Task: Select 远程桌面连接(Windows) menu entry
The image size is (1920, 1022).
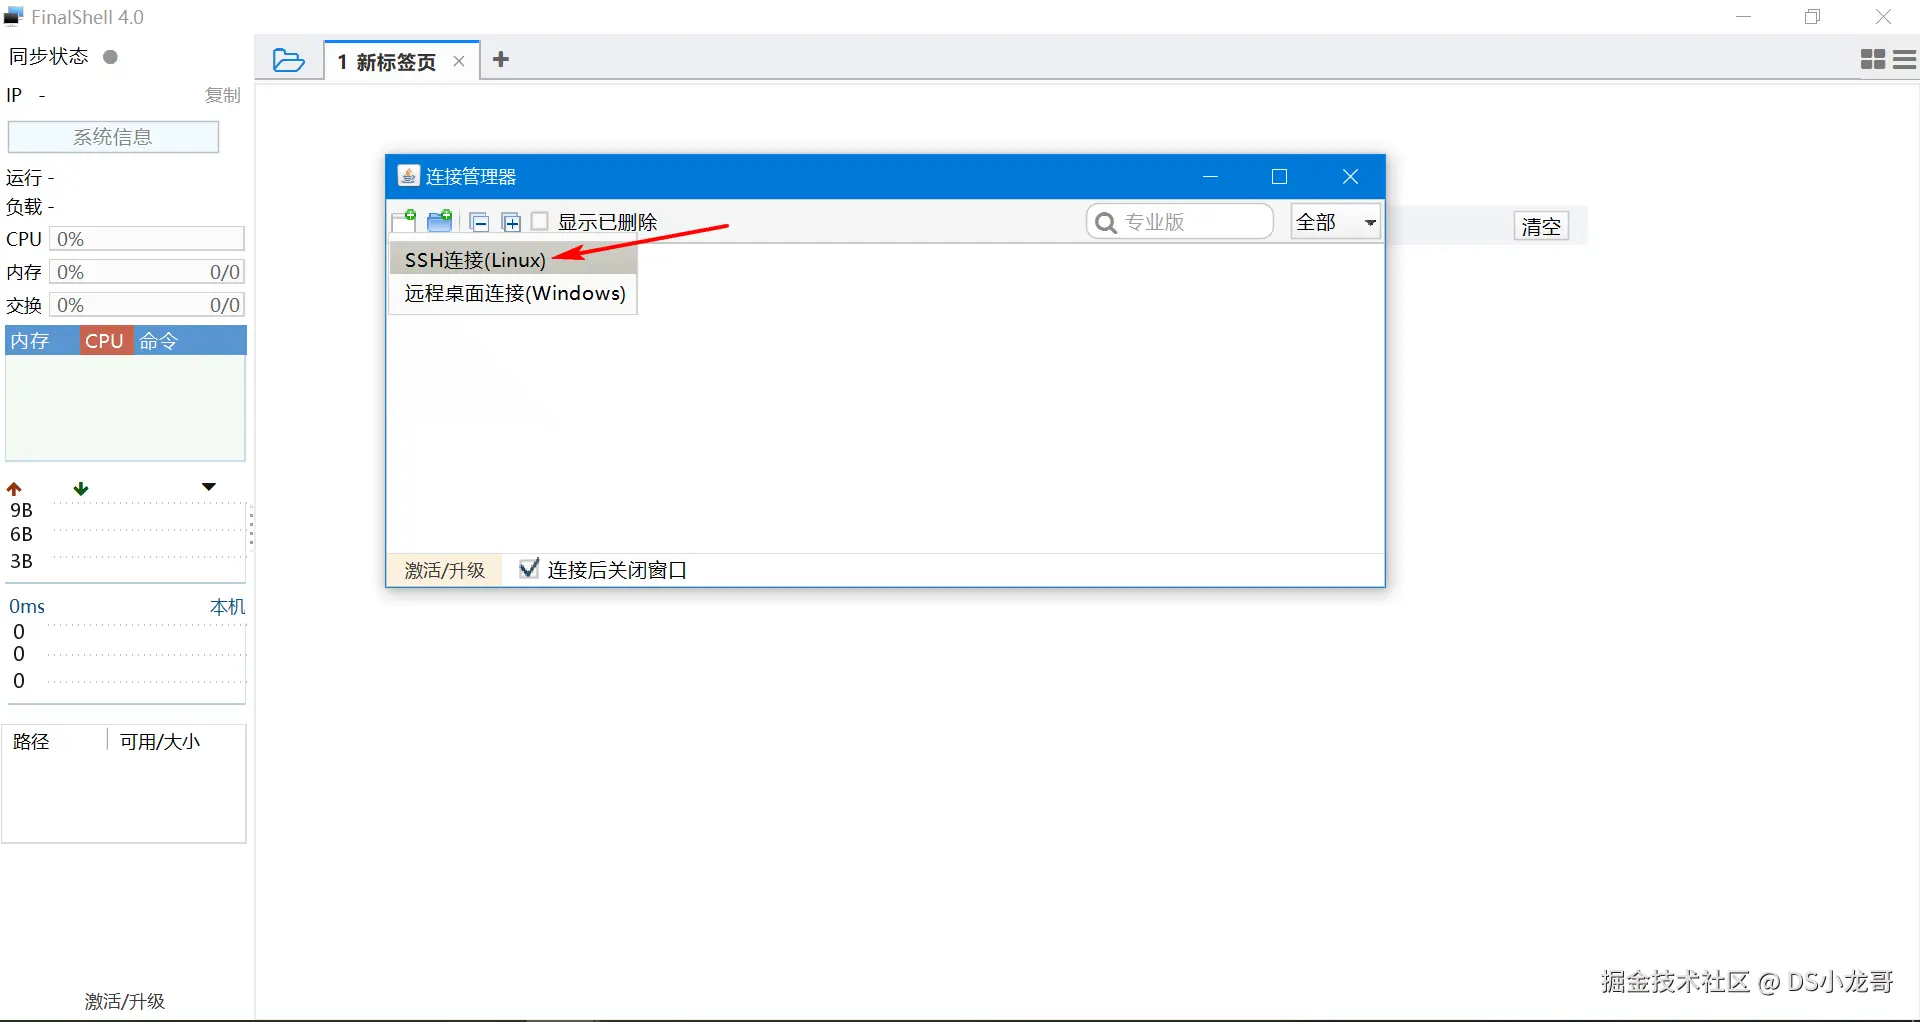Action: point(513,293)
